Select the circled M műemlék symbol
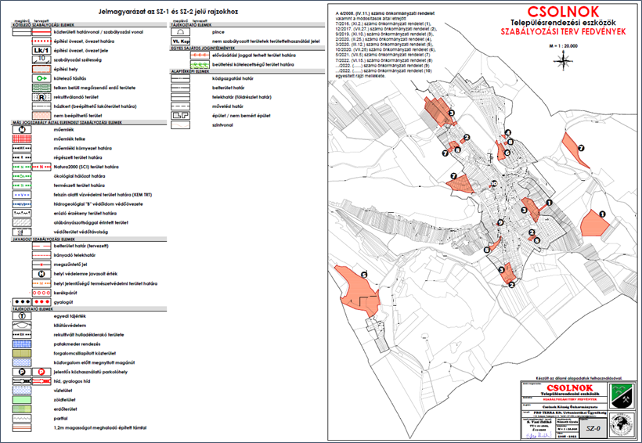 click(x=22, y=128)
